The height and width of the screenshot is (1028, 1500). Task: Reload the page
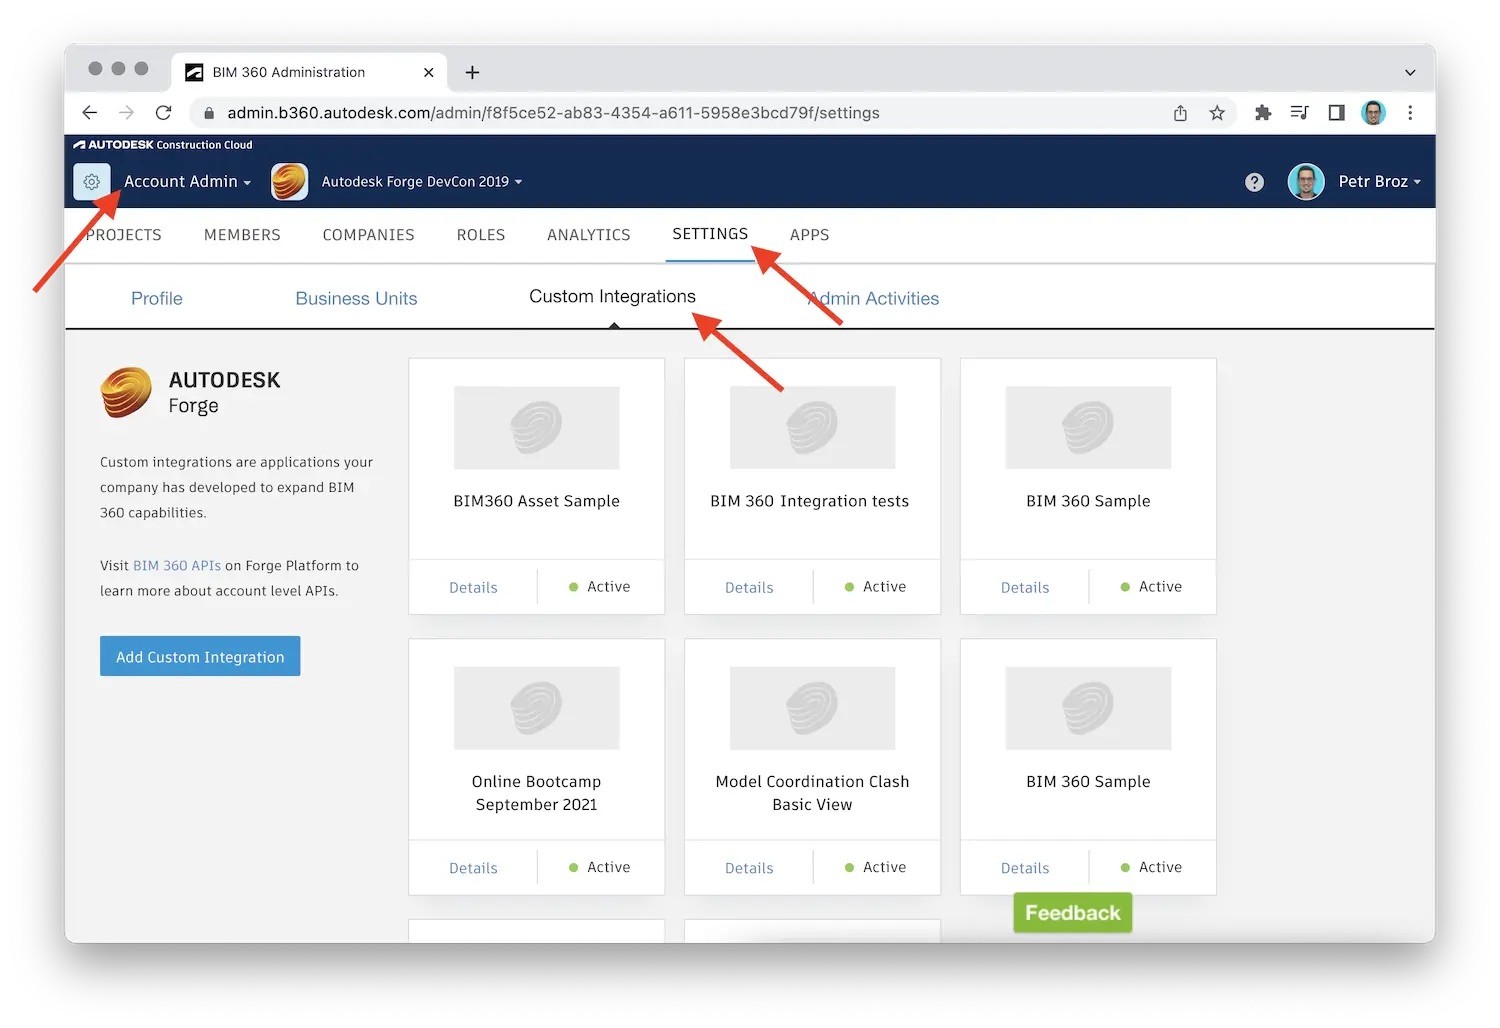(x=163, y=113)
